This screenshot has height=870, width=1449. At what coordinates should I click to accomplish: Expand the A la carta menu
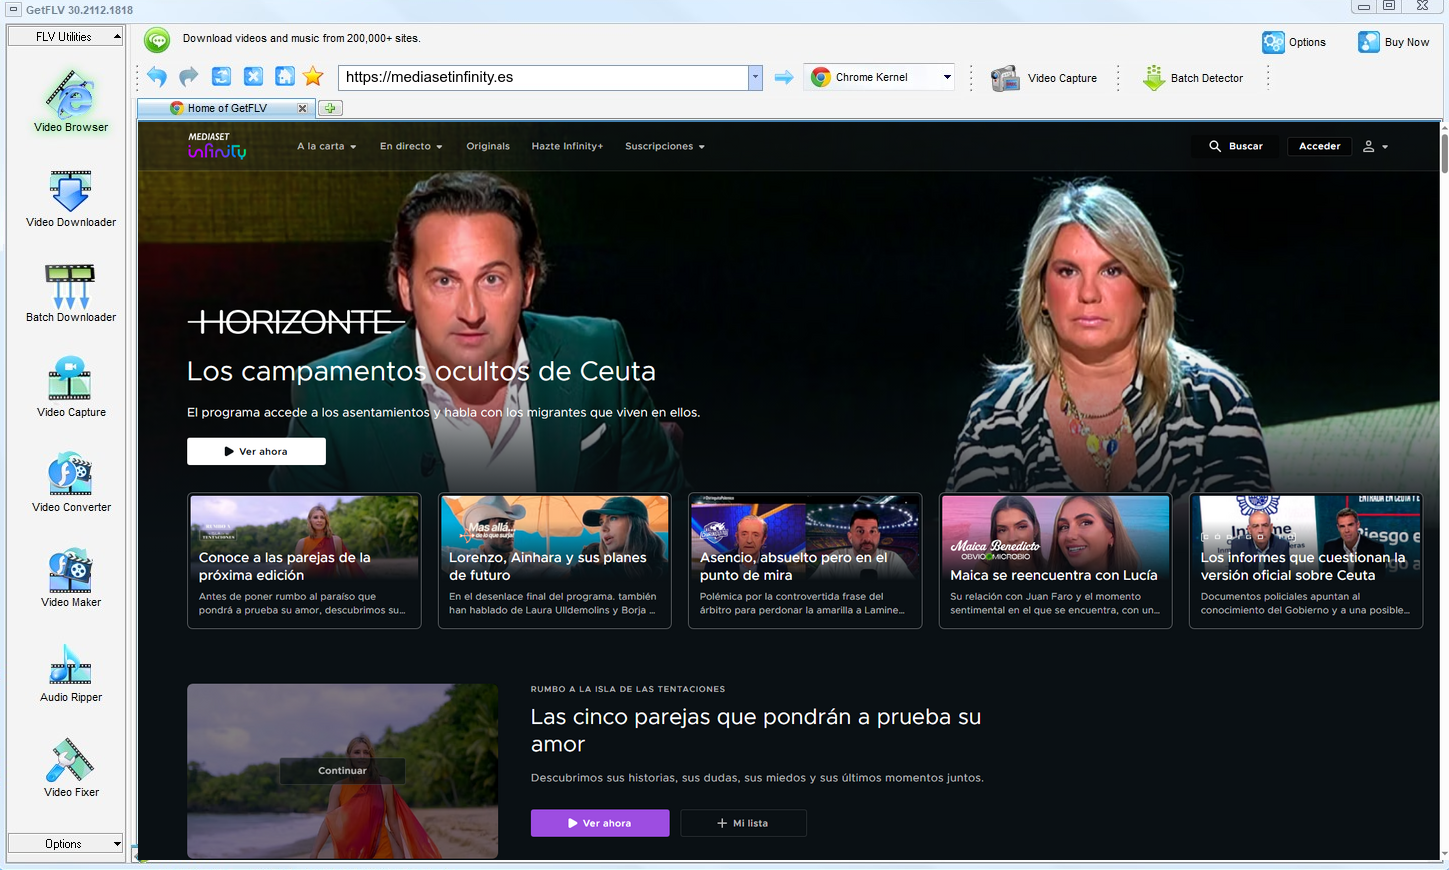(x=326, y=146)
